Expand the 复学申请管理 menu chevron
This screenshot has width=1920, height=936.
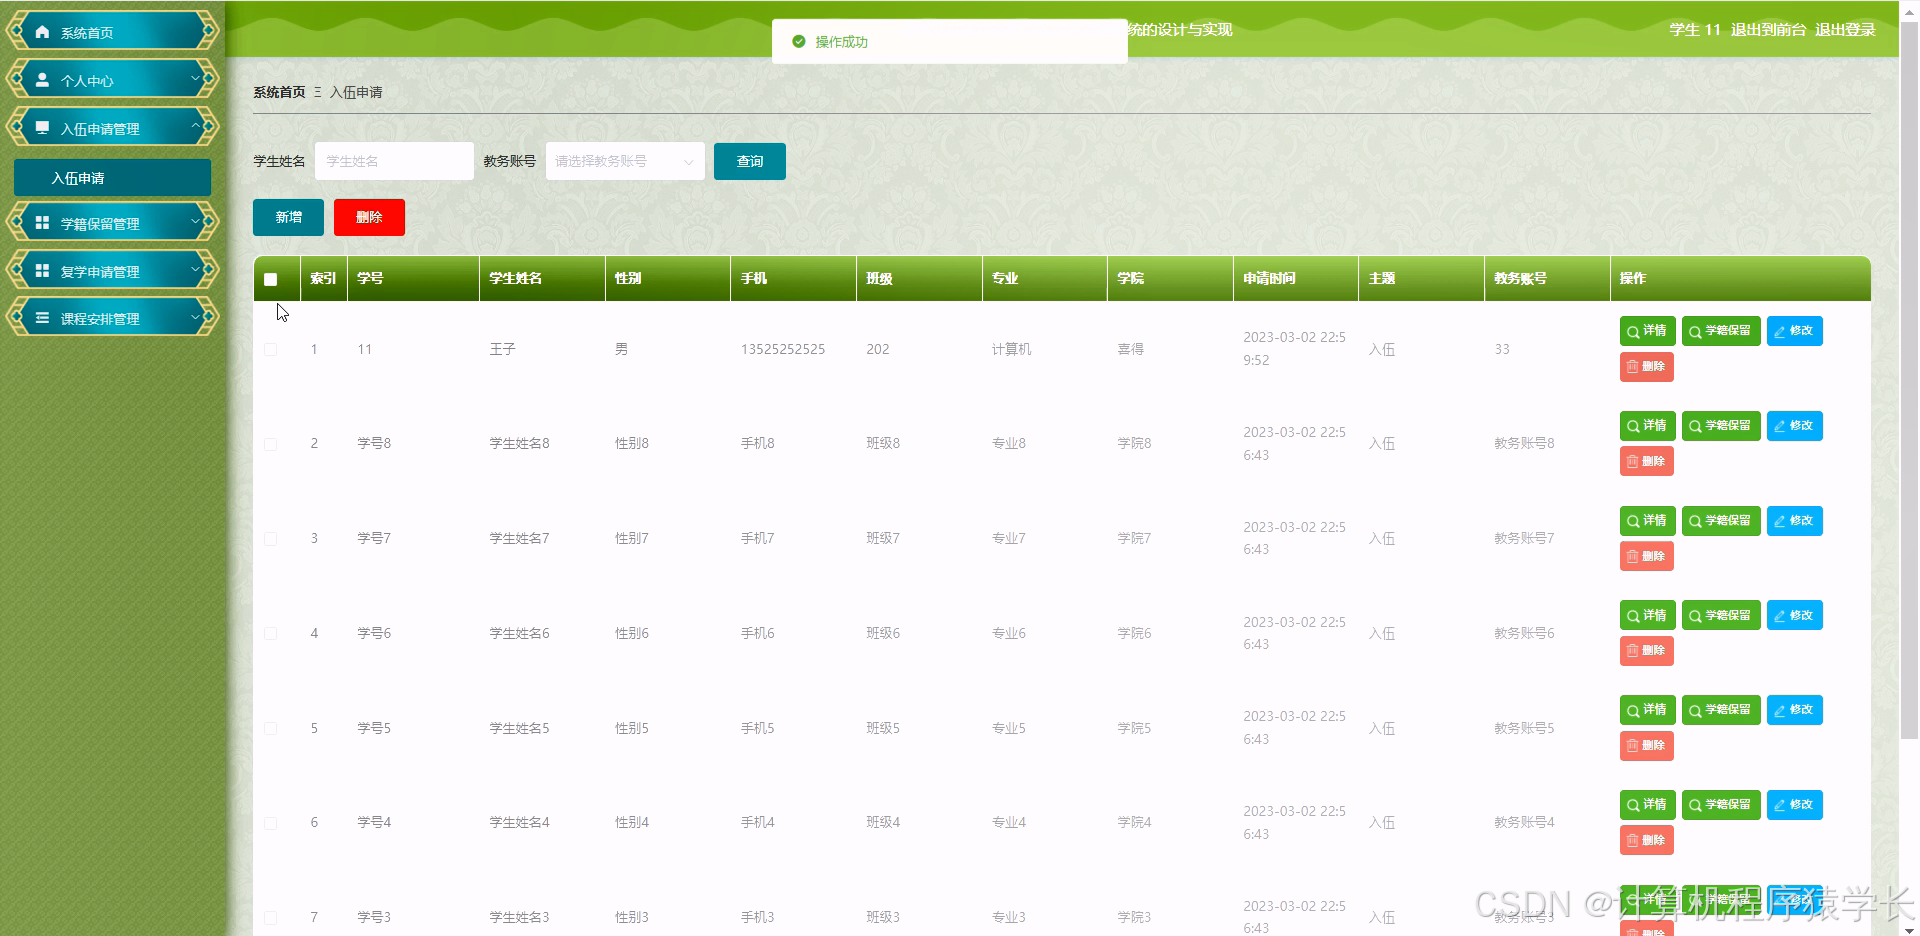(195, 270)
